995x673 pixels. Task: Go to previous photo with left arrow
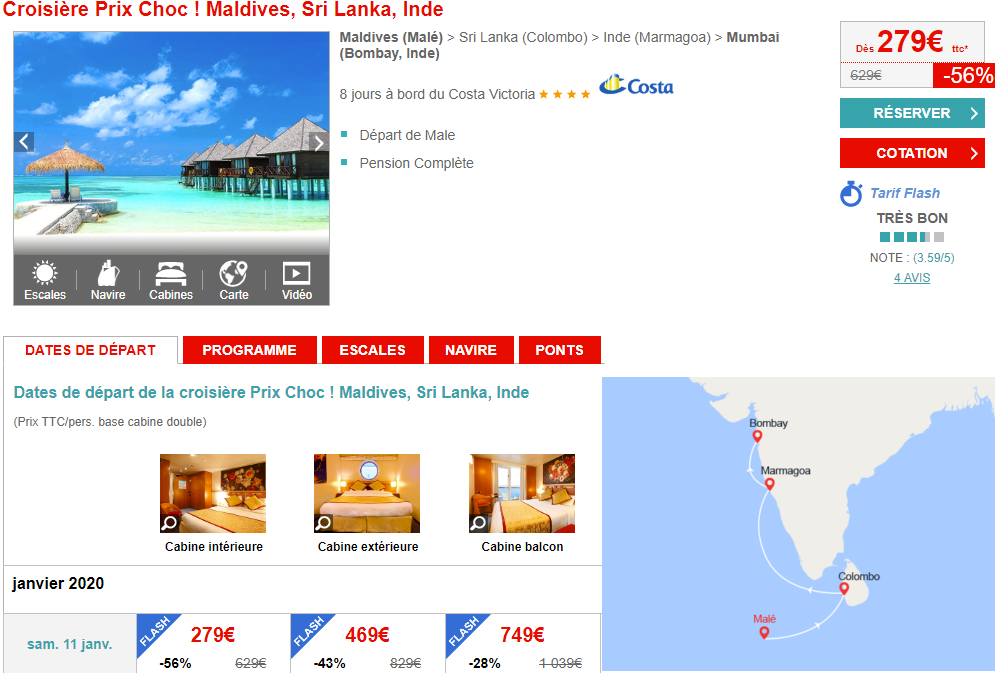(24, 141)
